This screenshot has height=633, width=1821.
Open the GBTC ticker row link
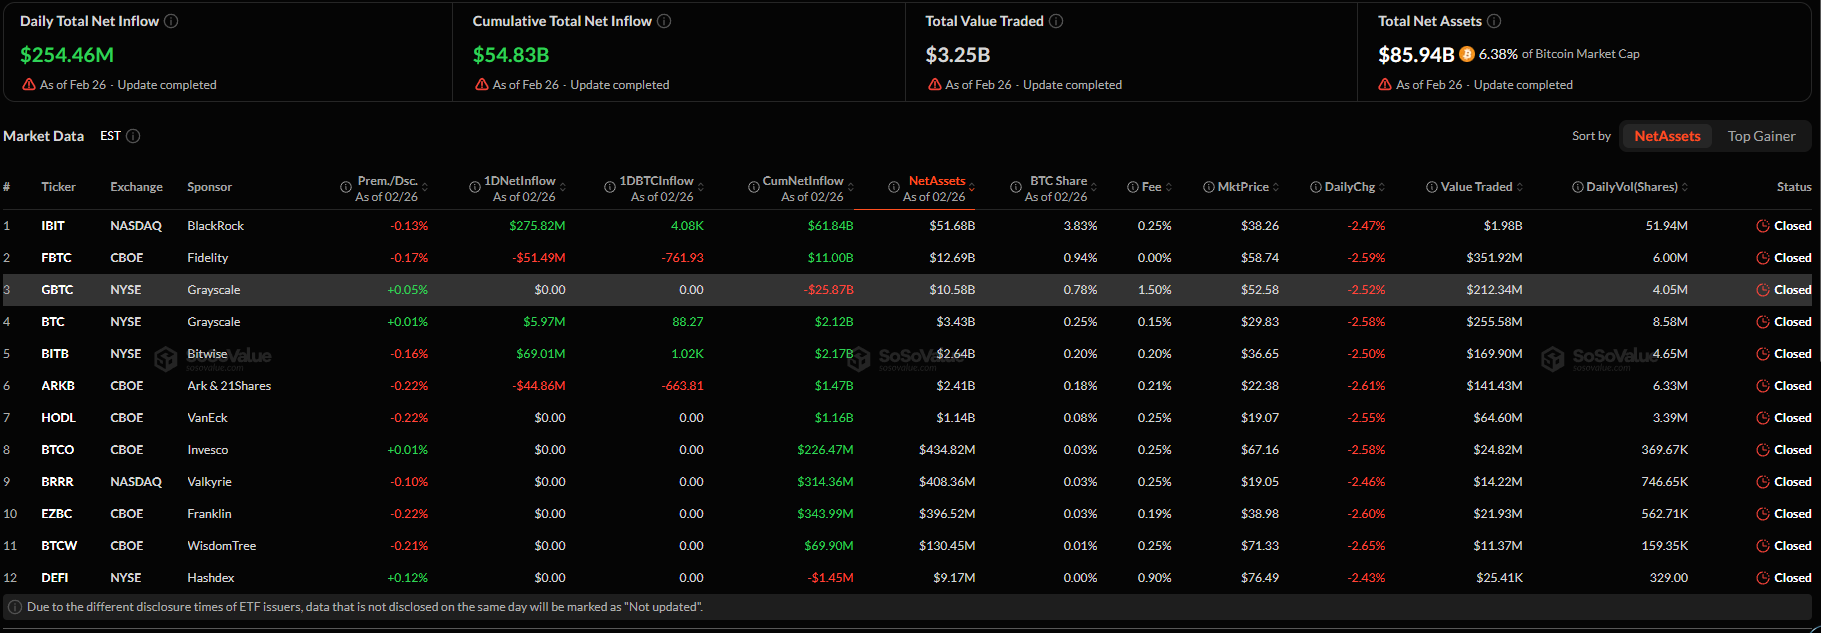pyautogui.click(x=57, y=290)
